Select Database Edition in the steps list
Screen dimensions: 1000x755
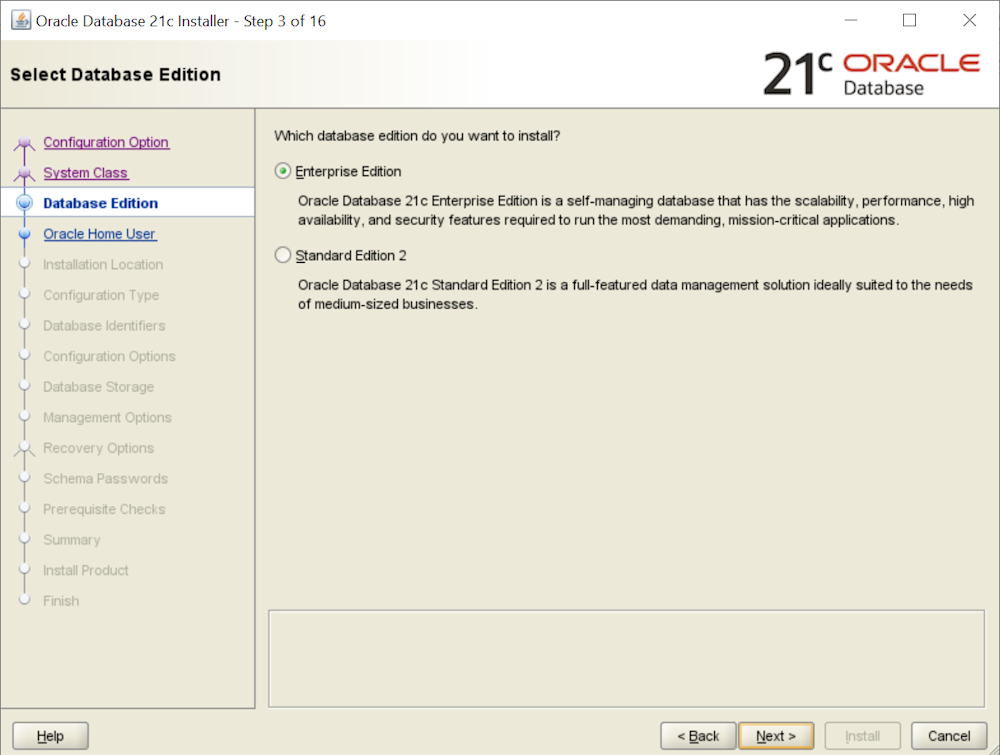[100, 203]
